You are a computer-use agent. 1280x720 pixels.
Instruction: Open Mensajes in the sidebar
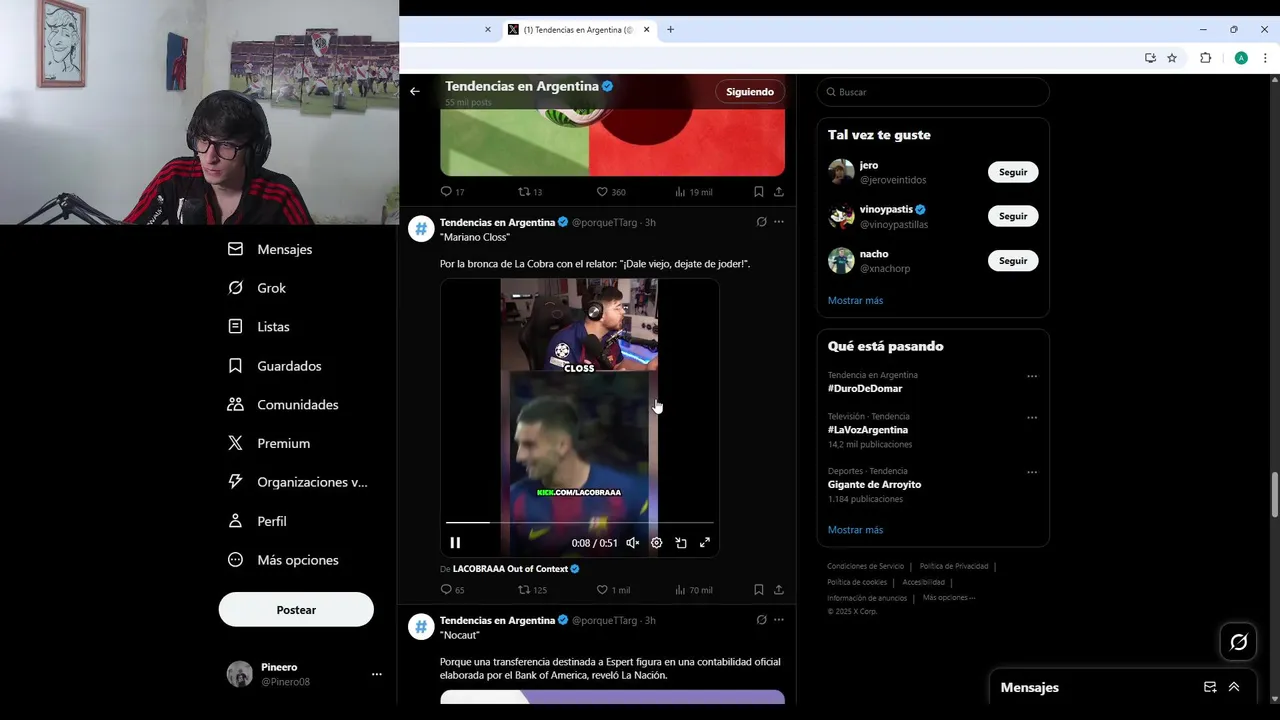(x=270, y=249)
